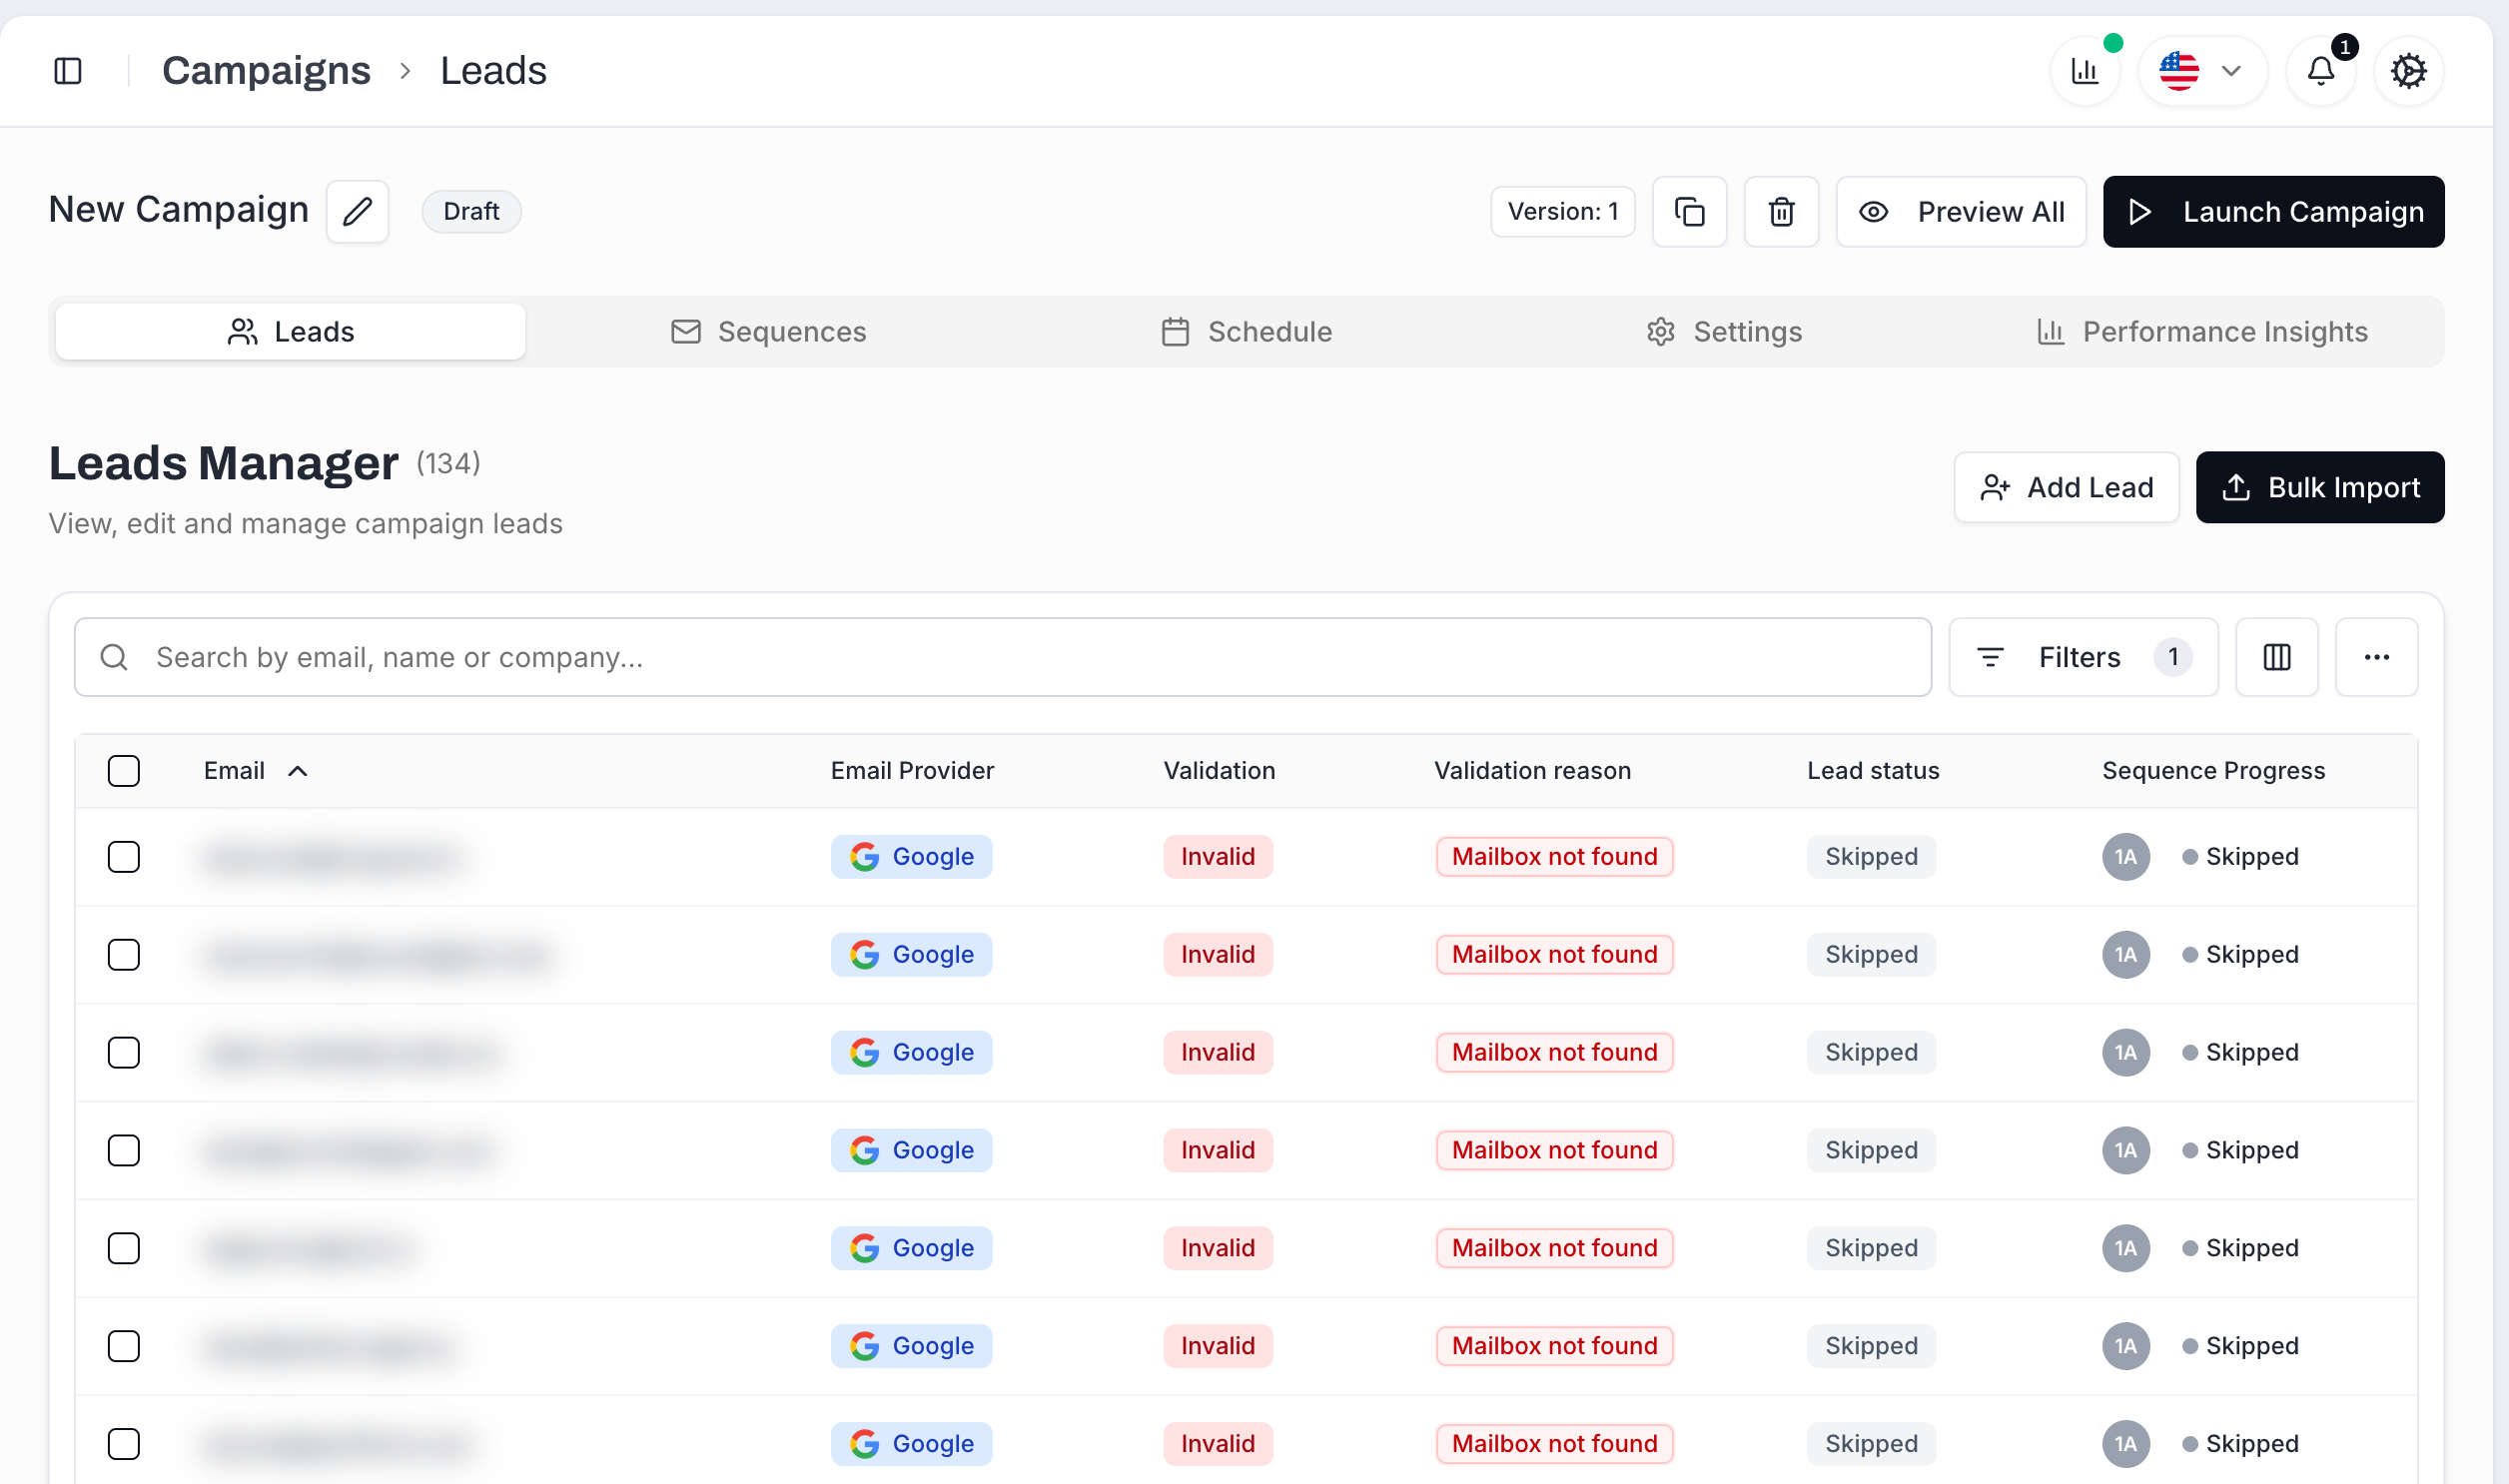Click the Validation reason column header
Viewport: 2509px width, 1484px height.
coord(1532,771)
